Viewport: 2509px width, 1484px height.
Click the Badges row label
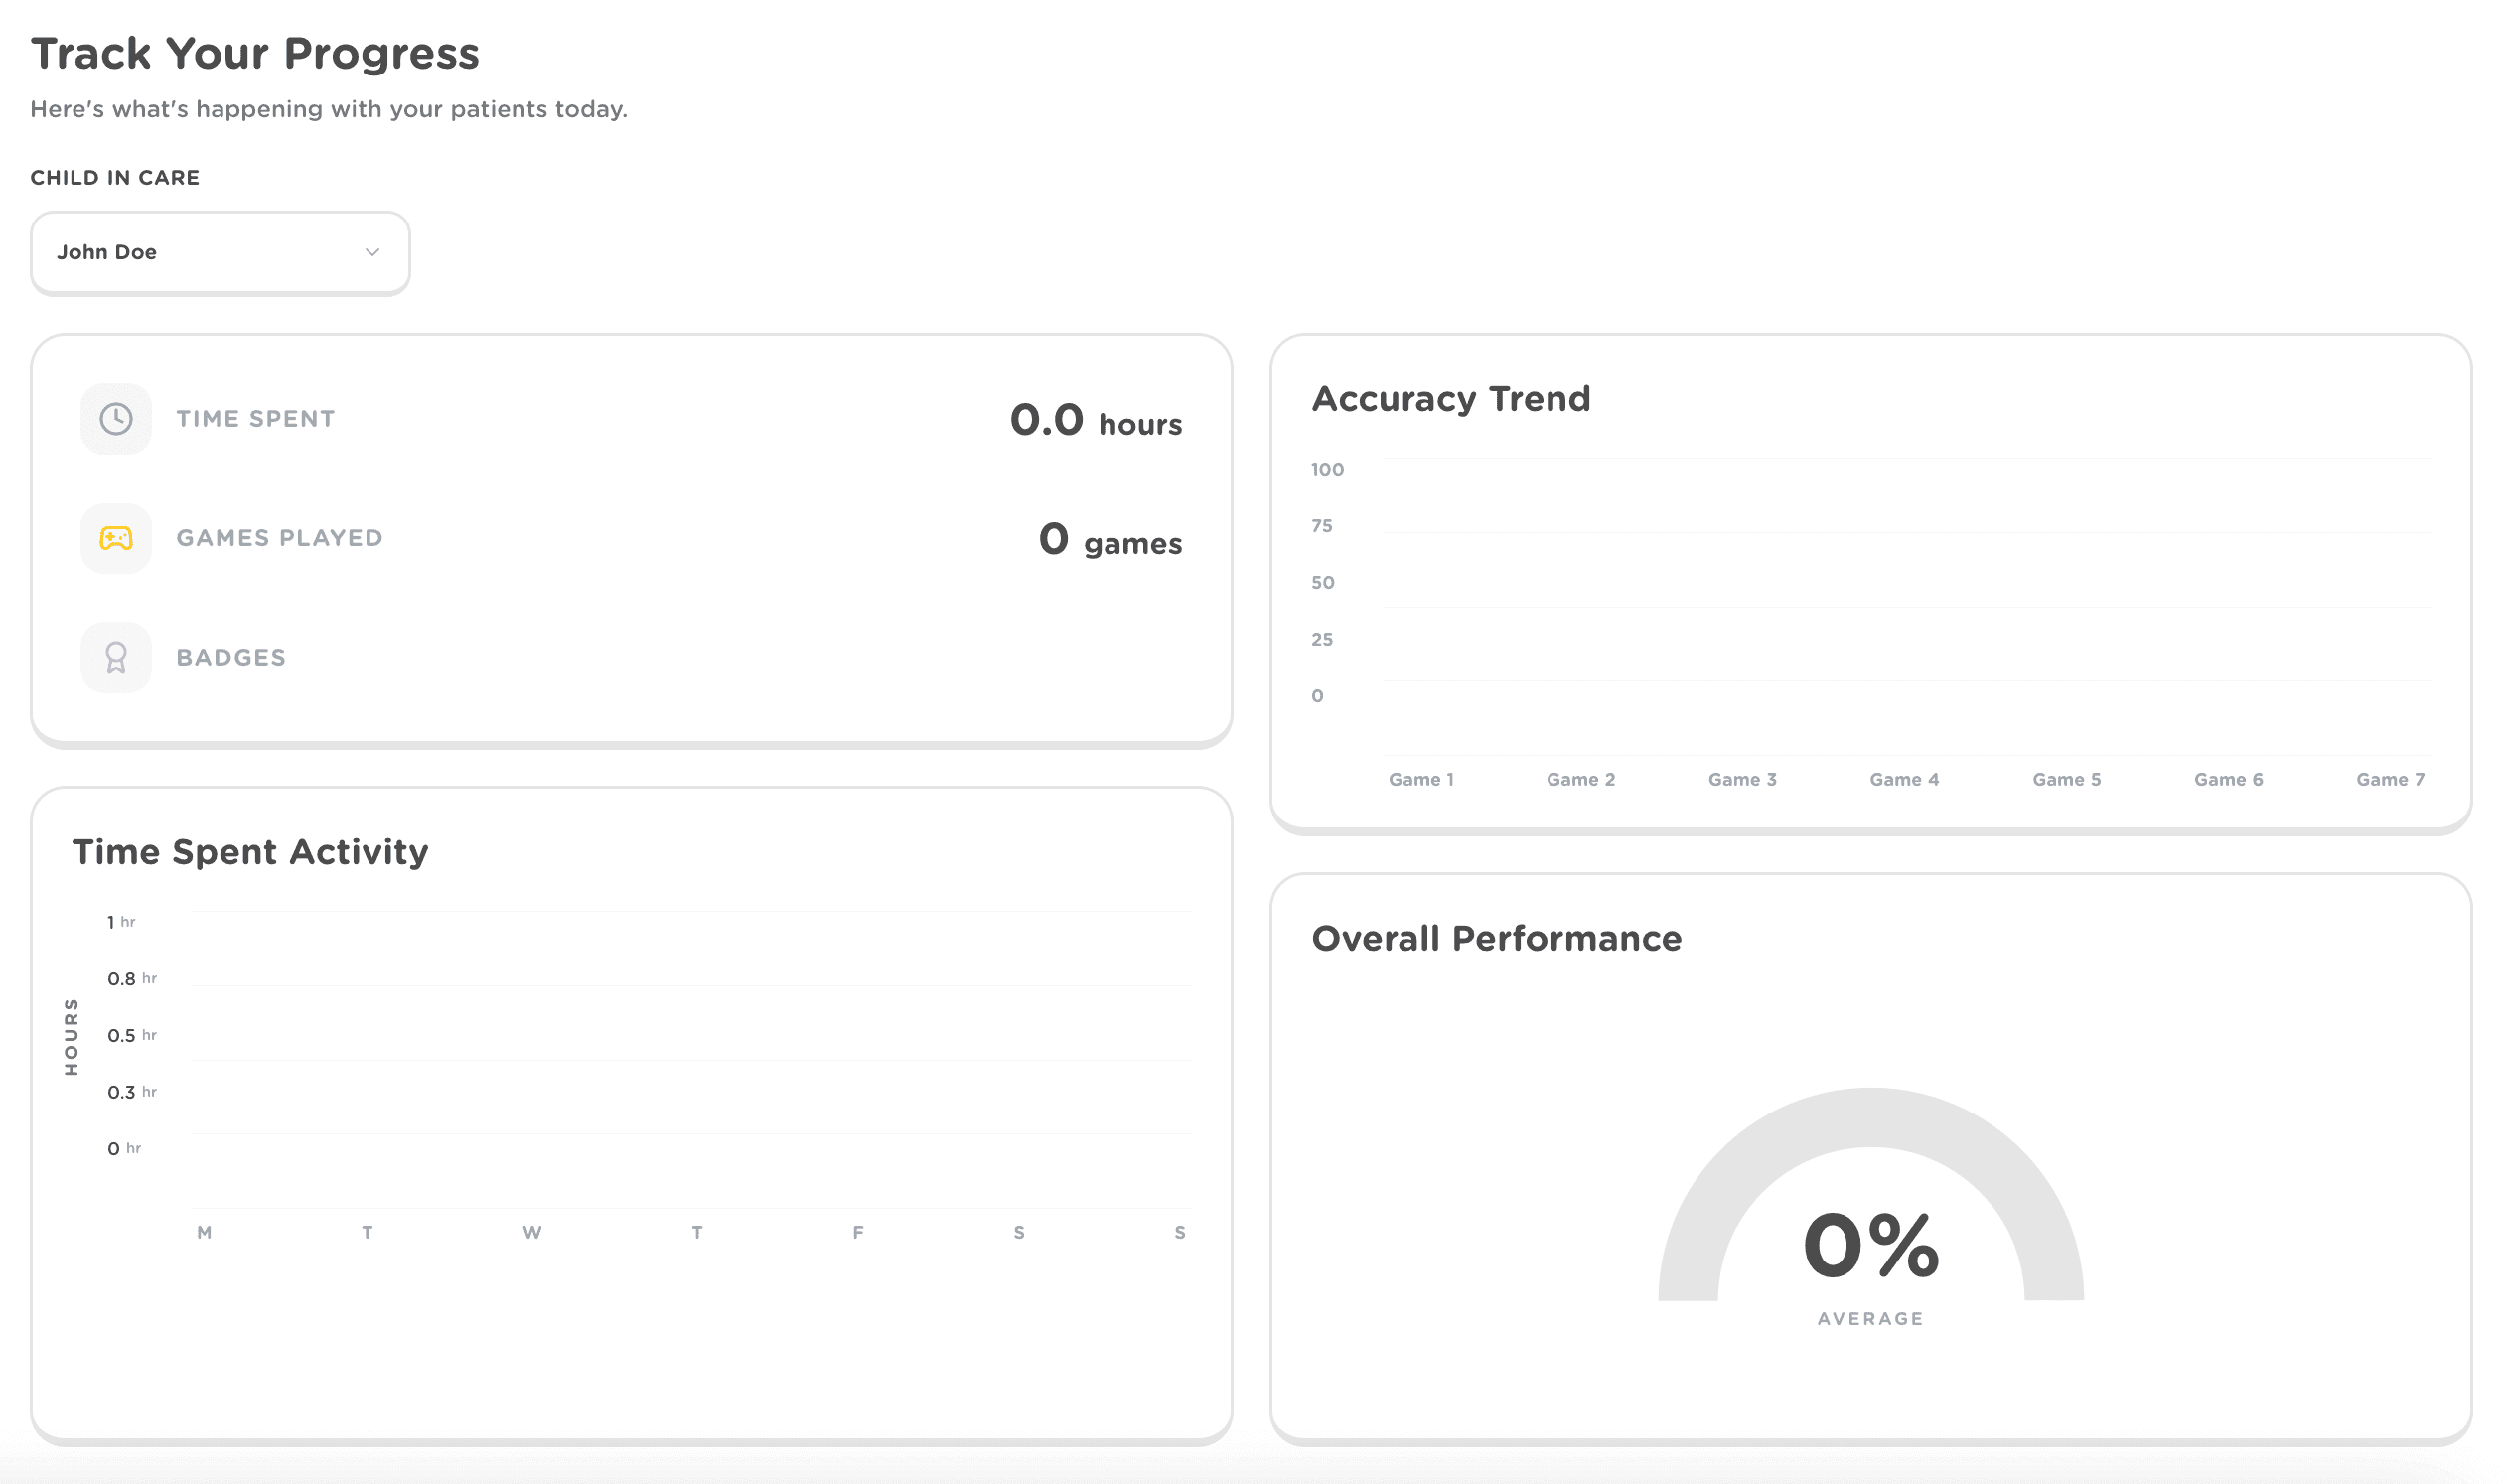[x=231, y=658]
